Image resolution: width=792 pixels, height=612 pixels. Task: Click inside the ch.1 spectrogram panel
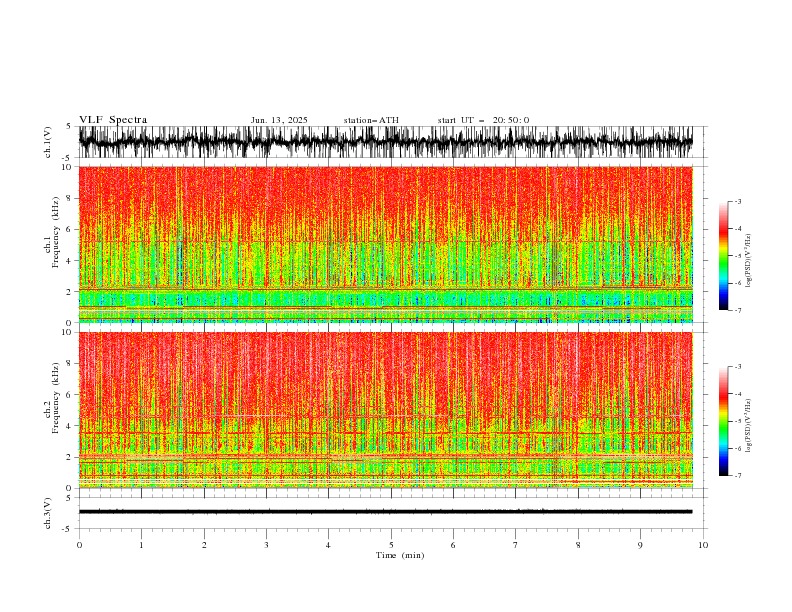pos(385,244)
